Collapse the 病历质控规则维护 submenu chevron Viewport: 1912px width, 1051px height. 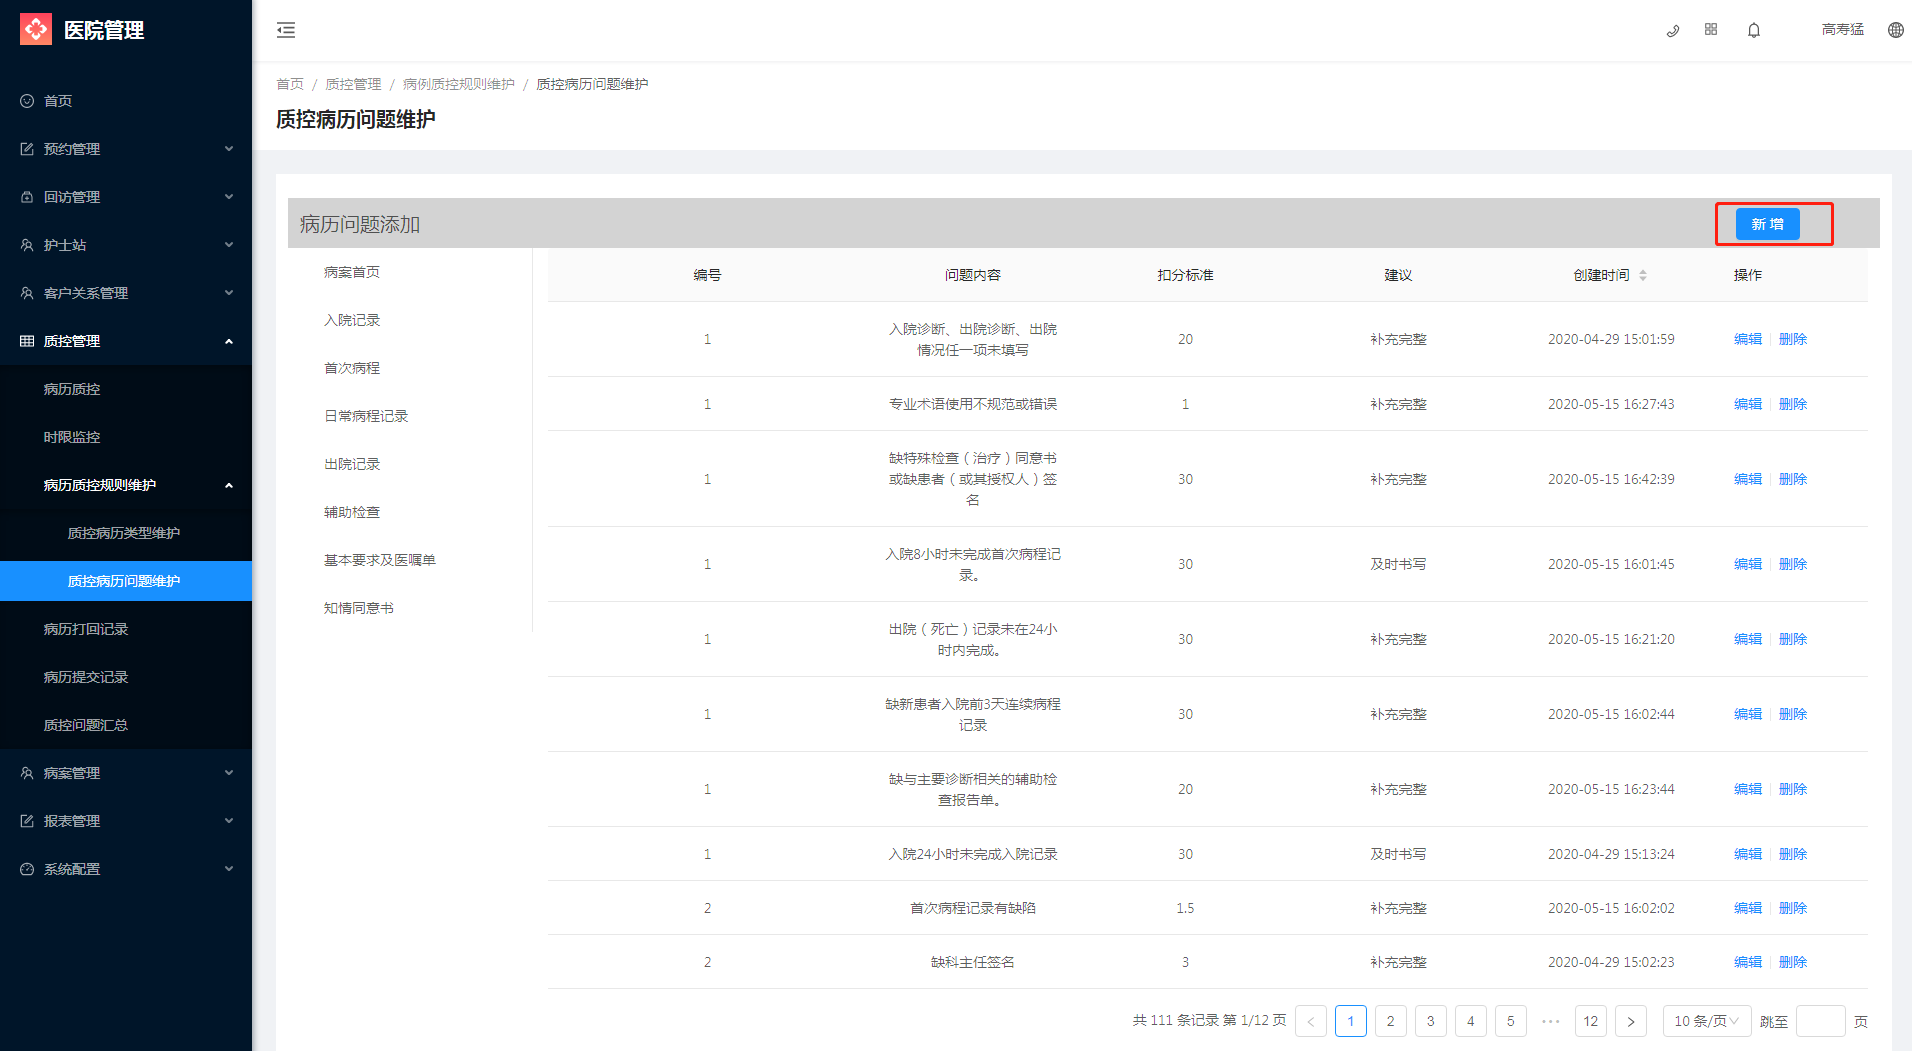point(229,485)
